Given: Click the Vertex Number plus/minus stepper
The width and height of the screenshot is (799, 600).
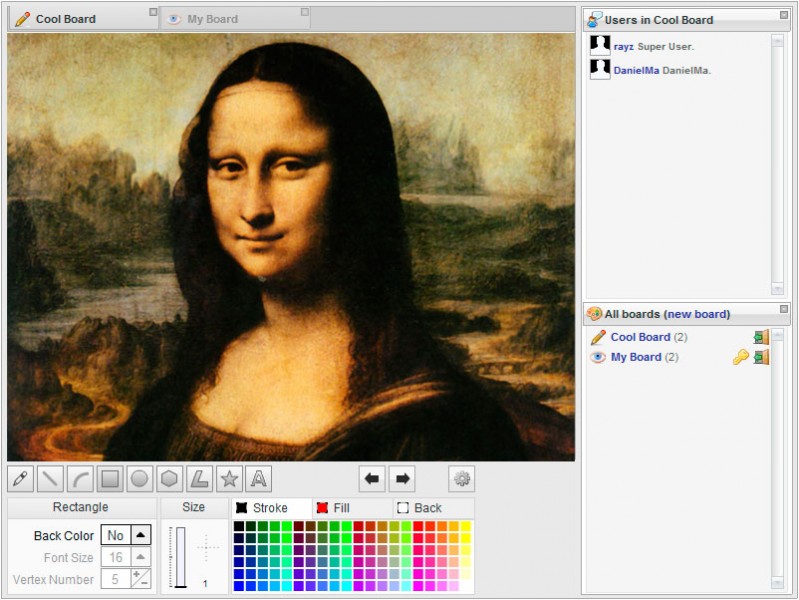Looking at the screenshot, I should pyautogui.click(x=141, y=579).
